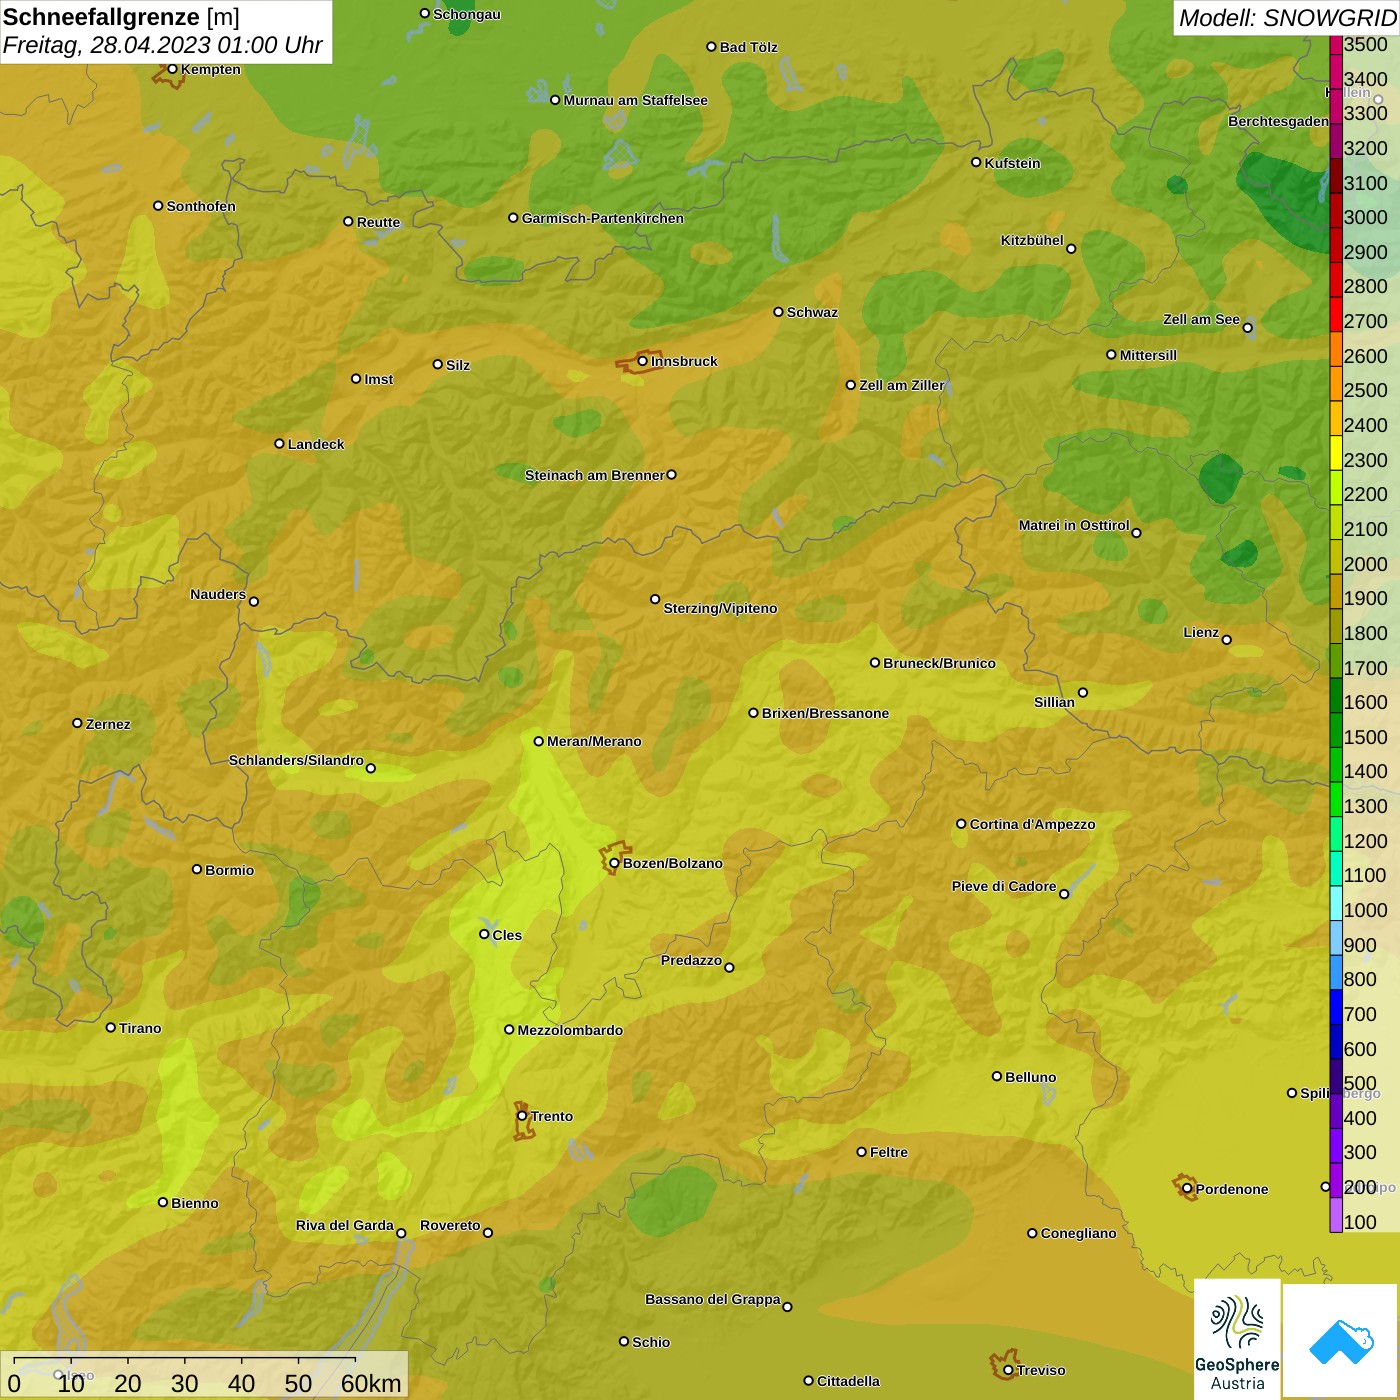The image size is (1400, 1400).
Task: Click the Matrei in Osttirol label
Action: (1074, 525)
